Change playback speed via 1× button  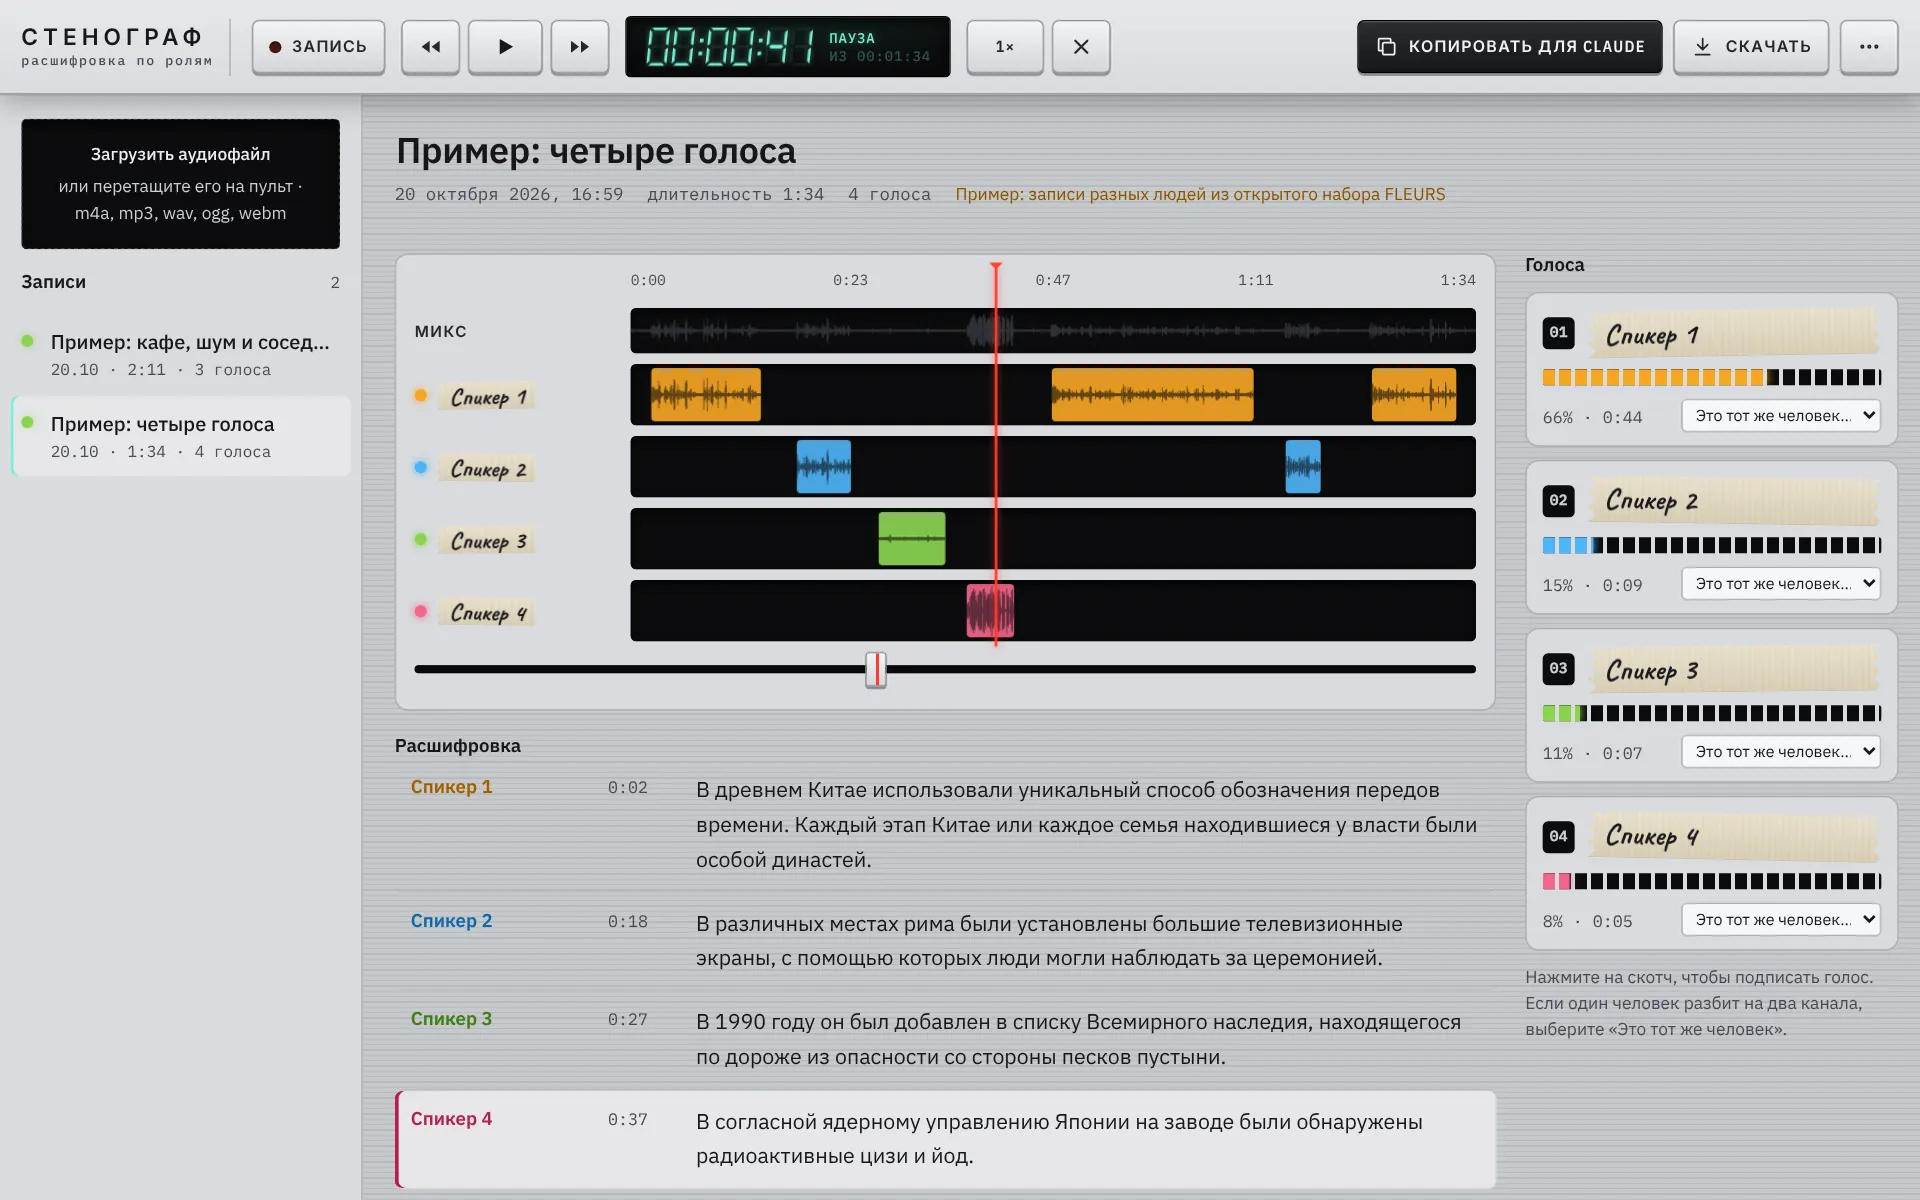[1005, 47]
